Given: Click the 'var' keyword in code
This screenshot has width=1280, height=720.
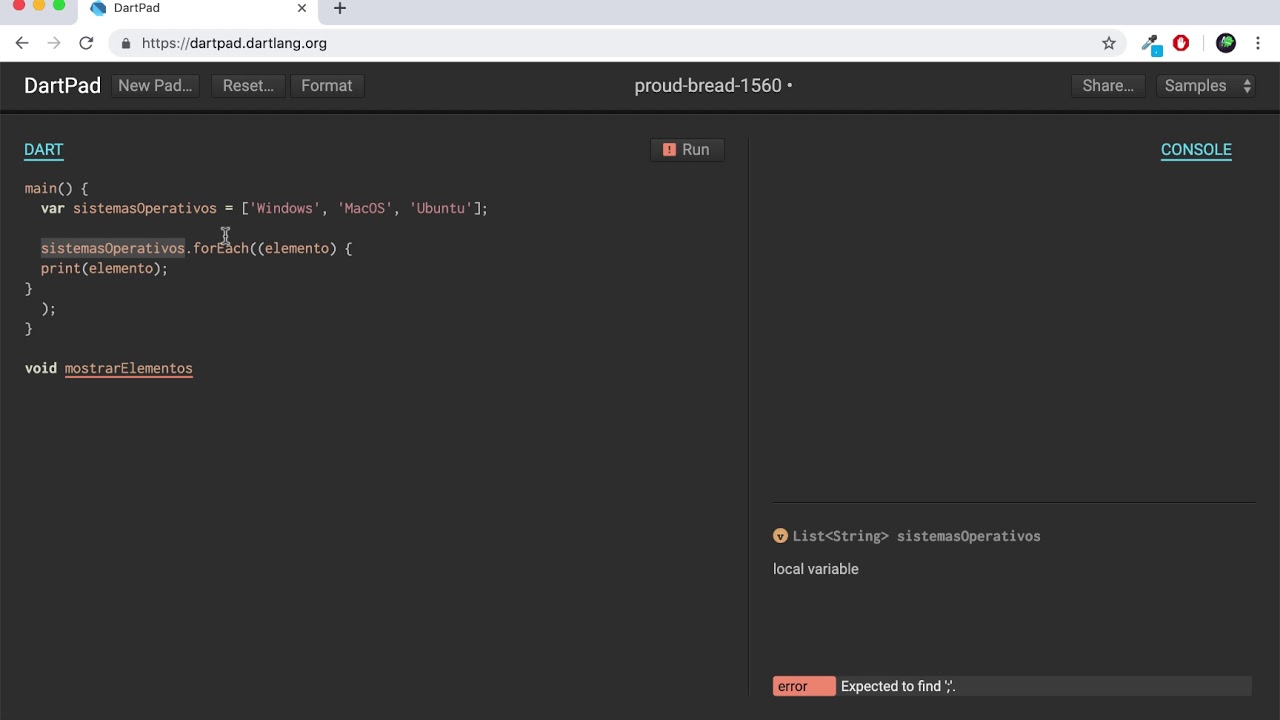Looking at the screenshot, I should [x=53, y=208].
